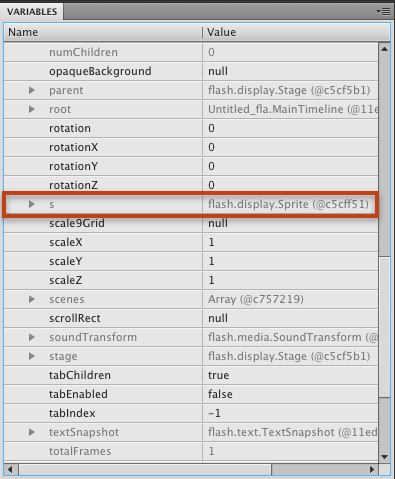Switch to the VARIABLES tab
Viewport: 395px width, 479px height.
32,12
